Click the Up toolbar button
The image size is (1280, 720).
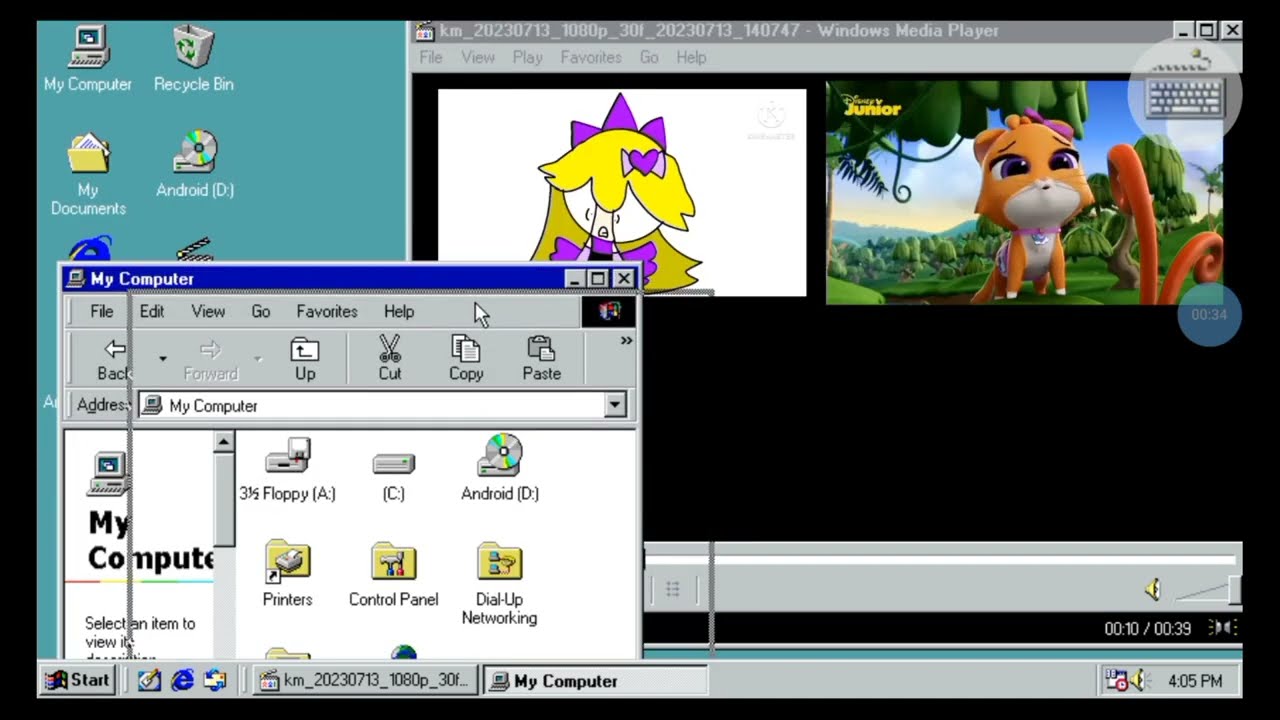tap(305, 359)
